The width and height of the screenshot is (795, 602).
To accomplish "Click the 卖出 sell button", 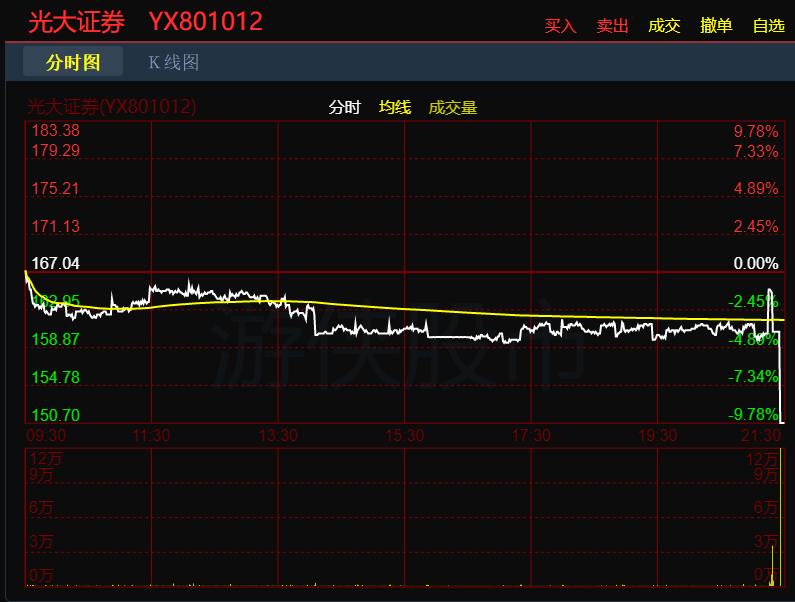I will point(612,25).
